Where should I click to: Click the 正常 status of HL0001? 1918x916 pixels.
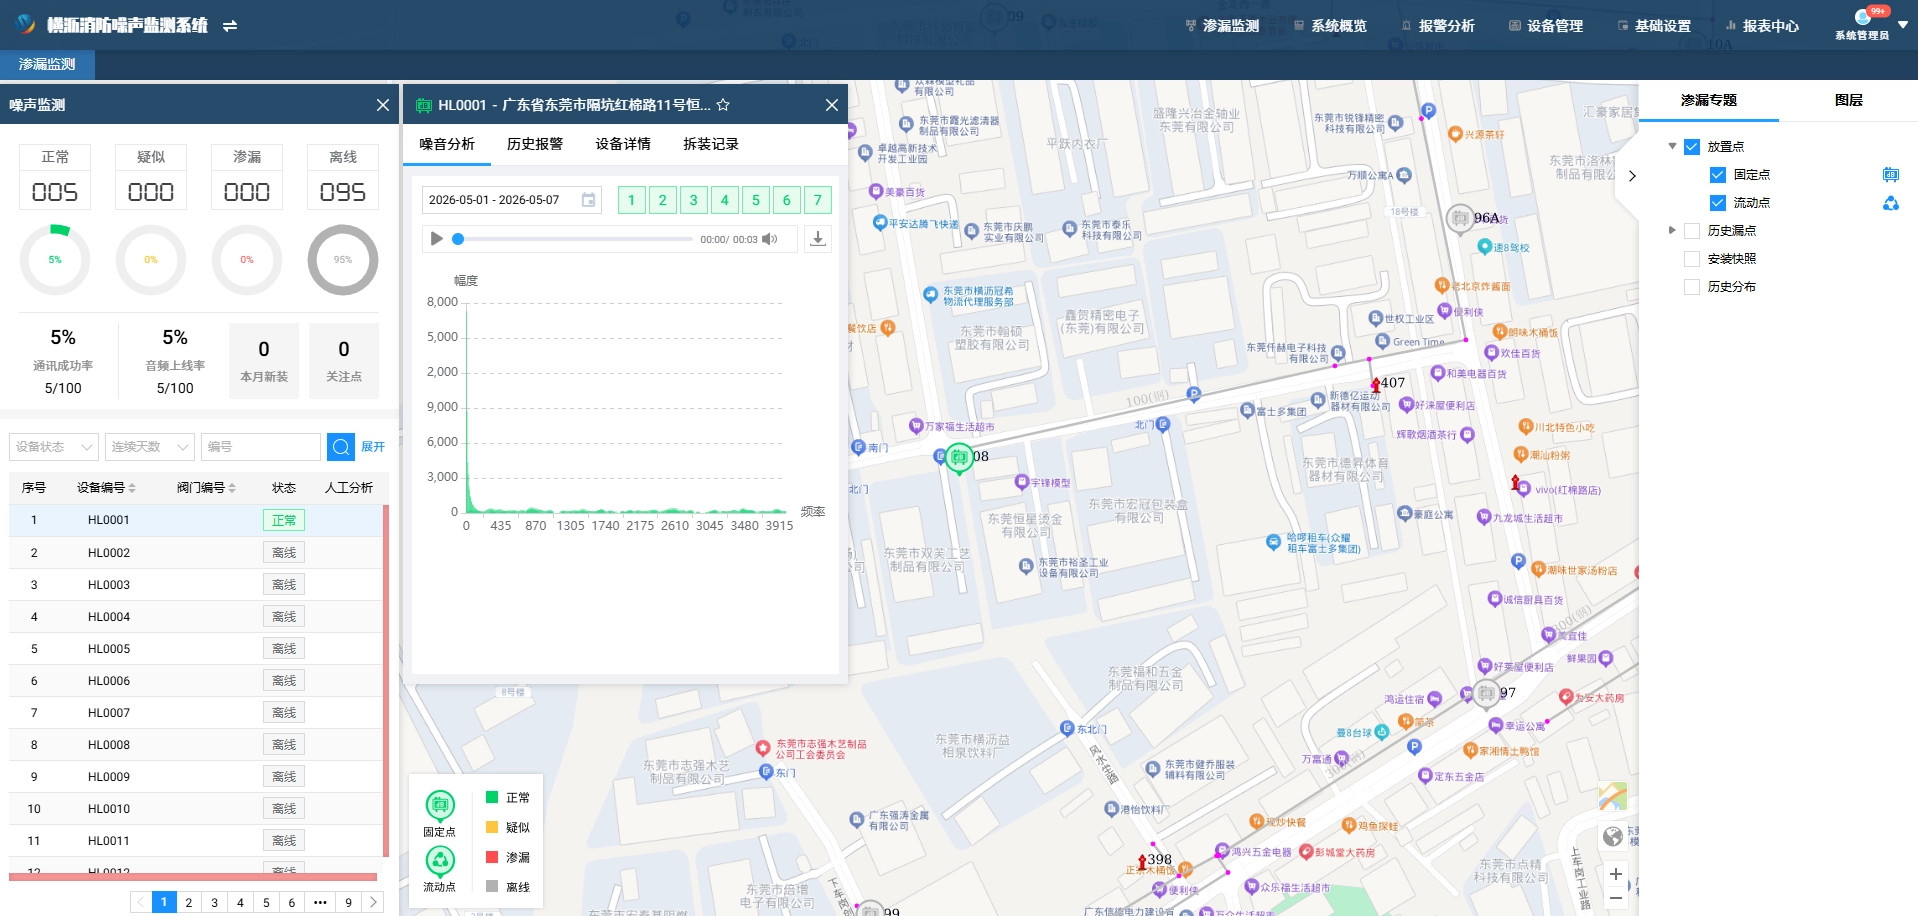click(x=284, y=520)
